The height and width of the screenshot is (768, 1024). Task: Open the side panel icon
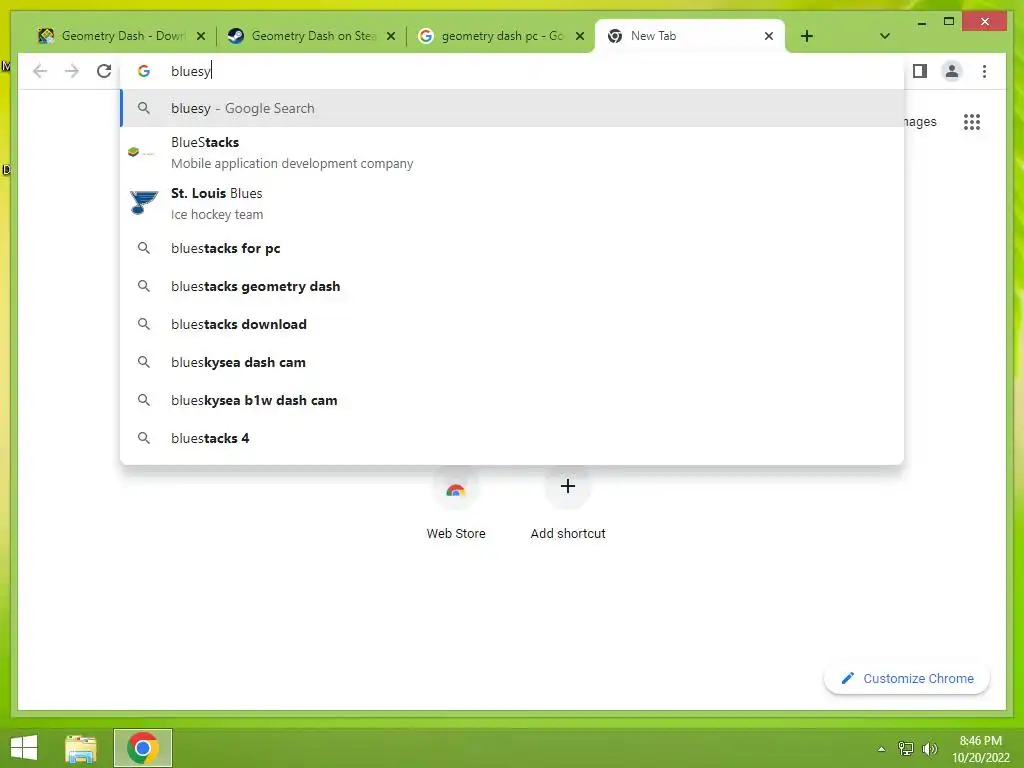tap(920, 71)
